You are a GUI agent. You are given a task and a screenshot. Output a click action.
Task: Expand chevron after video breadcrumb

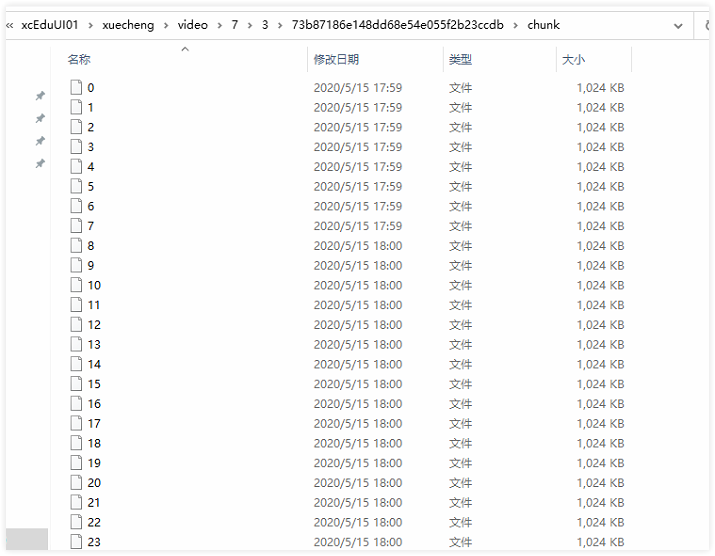[x=220, y=26]
